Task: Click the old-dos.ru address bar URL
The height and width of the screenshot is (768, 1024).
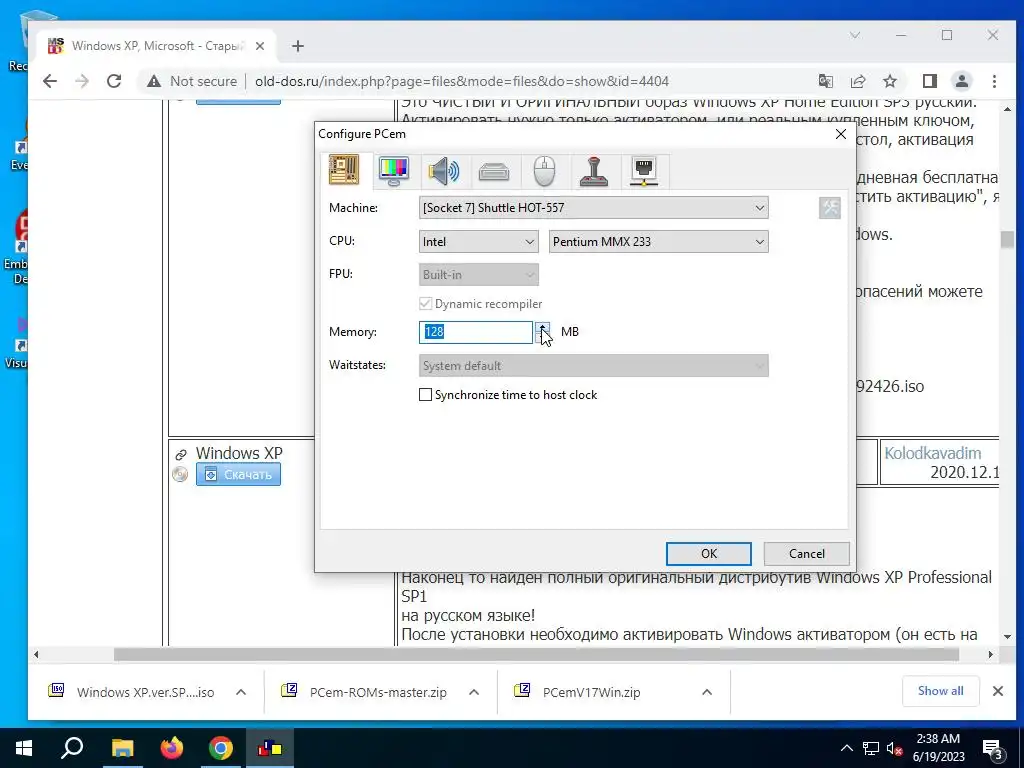Action: (x=462, y=82)
